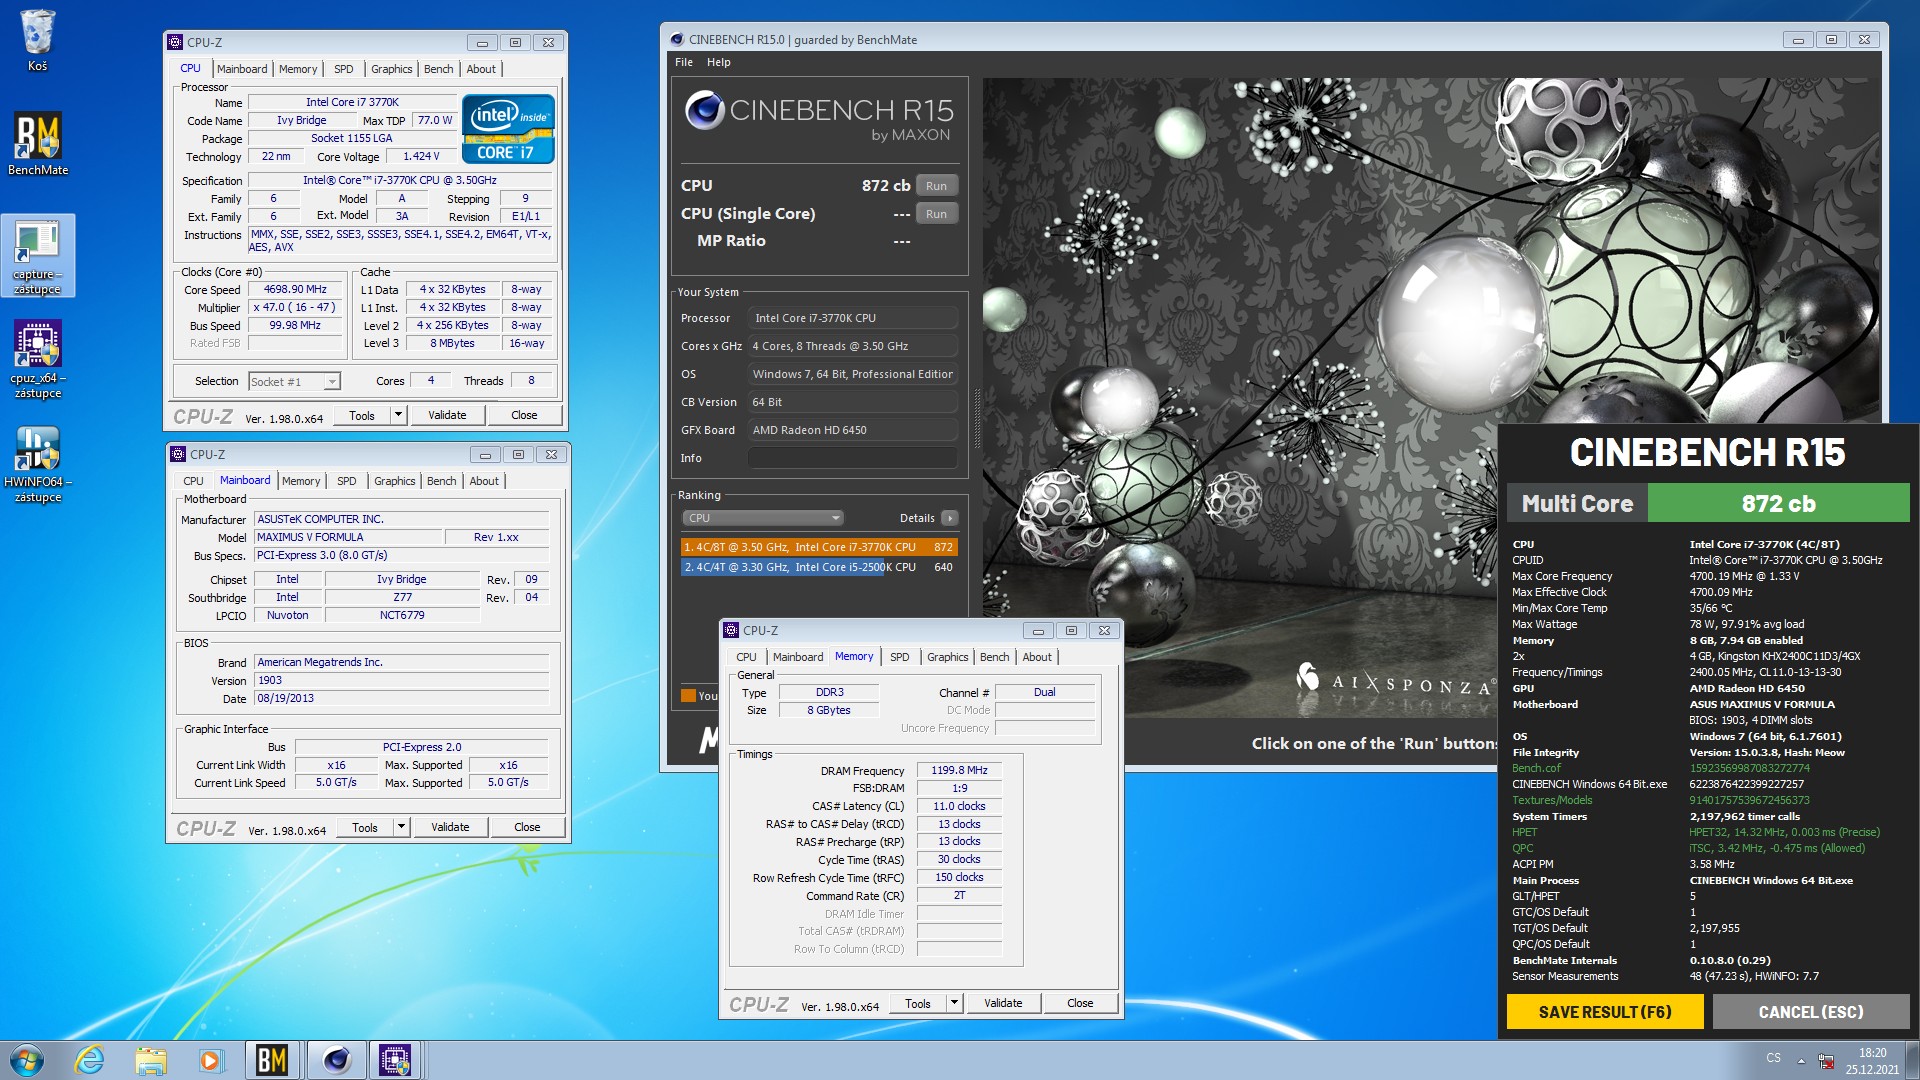The image size is (1920, 1080).
Task: Open the Ranking CPU dropdown in Cinebench
Action: pos(763,518)
